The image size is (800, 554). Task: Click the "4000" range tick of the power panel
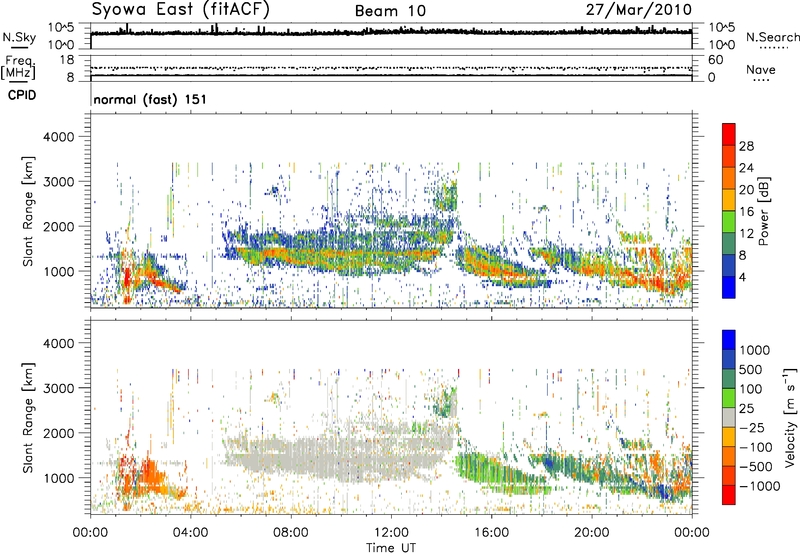(x=58, y=137)
